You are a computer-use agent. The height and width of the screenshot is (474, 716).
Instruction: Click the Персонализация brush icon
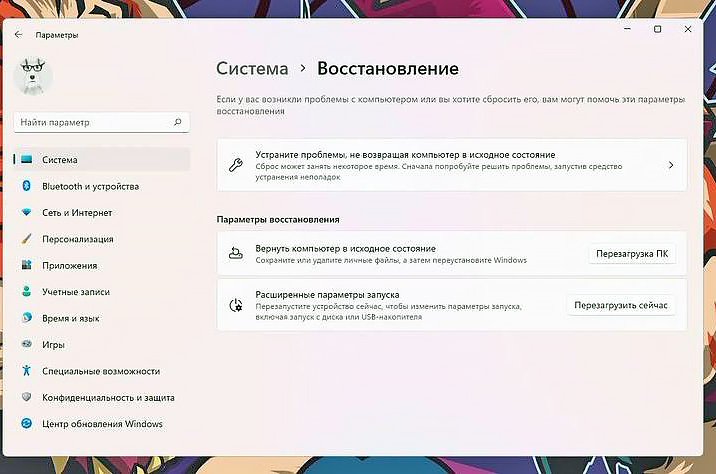(x=26, y=239)
